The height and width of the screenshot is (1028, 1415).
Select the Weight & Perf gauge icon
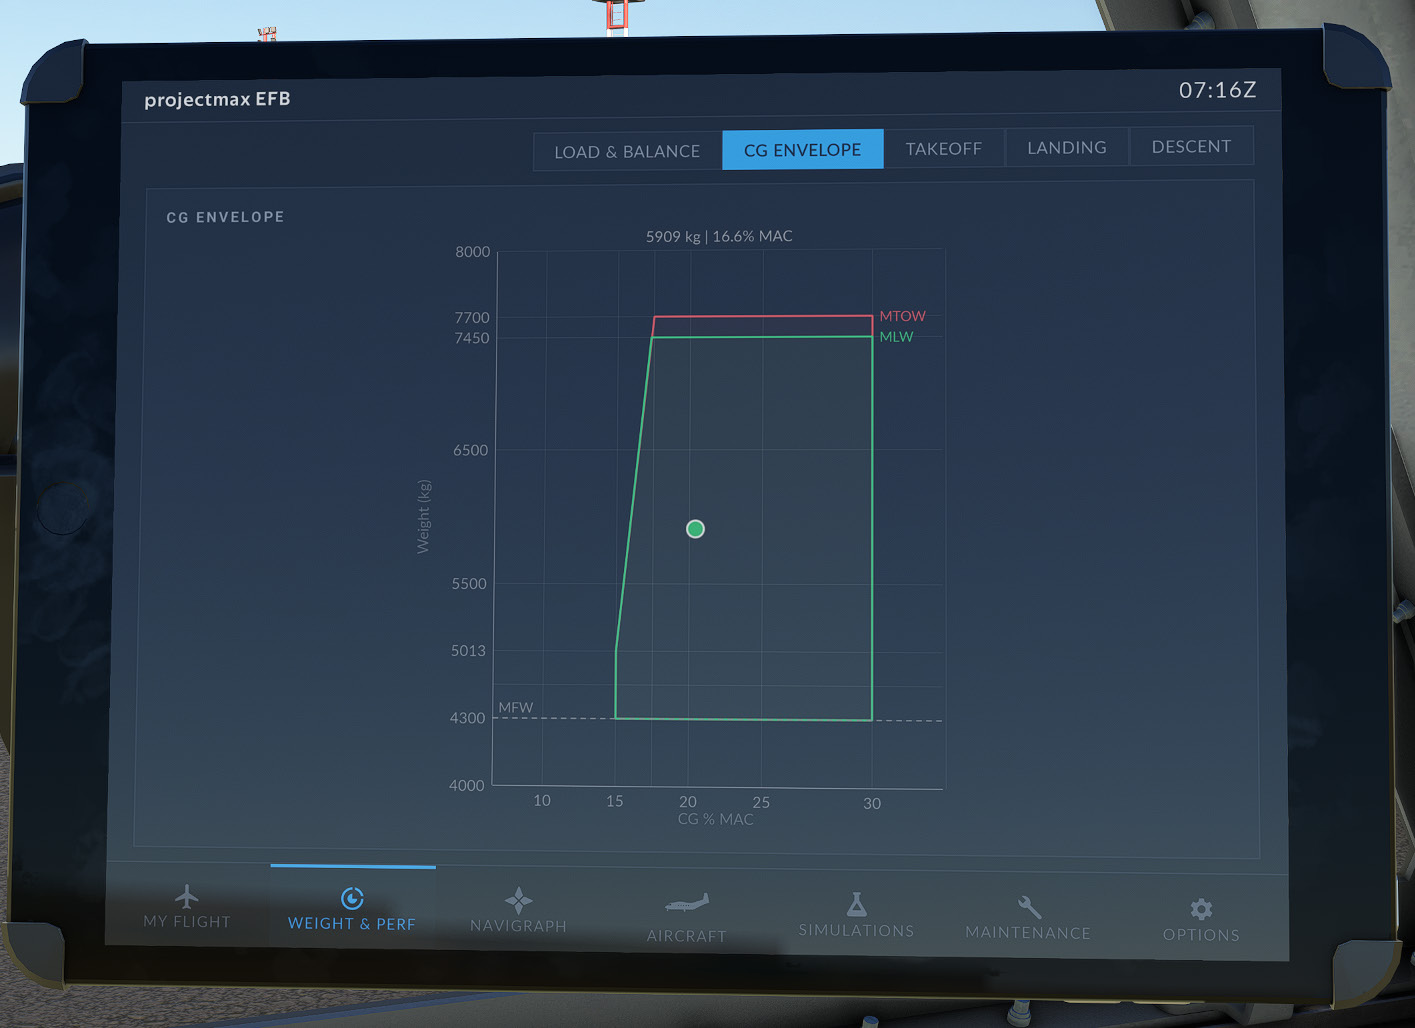[352, 898]
